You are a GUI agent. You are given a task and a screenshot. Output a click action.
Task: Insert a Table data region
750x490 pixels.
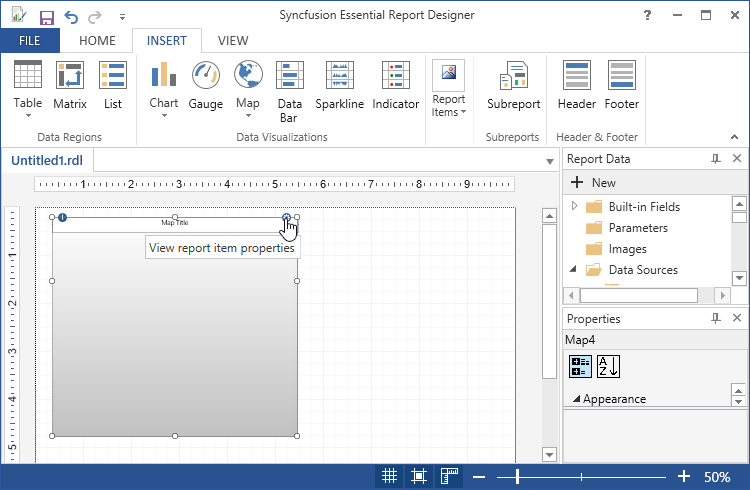(x=28, y=85)
